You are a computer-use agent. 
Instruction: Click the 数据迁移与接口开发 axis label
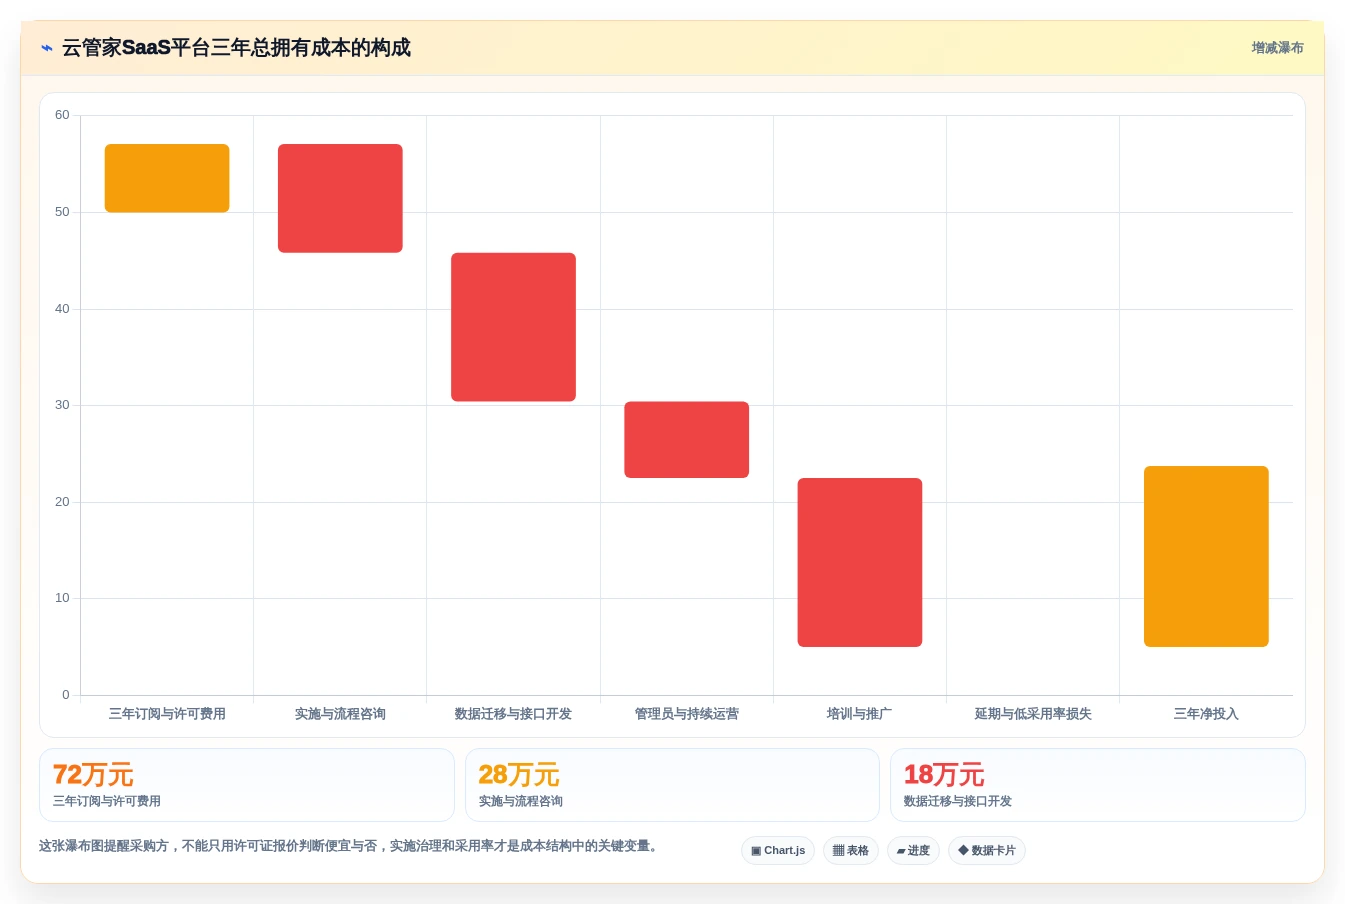pyautogui.click(x=513, y=714)
